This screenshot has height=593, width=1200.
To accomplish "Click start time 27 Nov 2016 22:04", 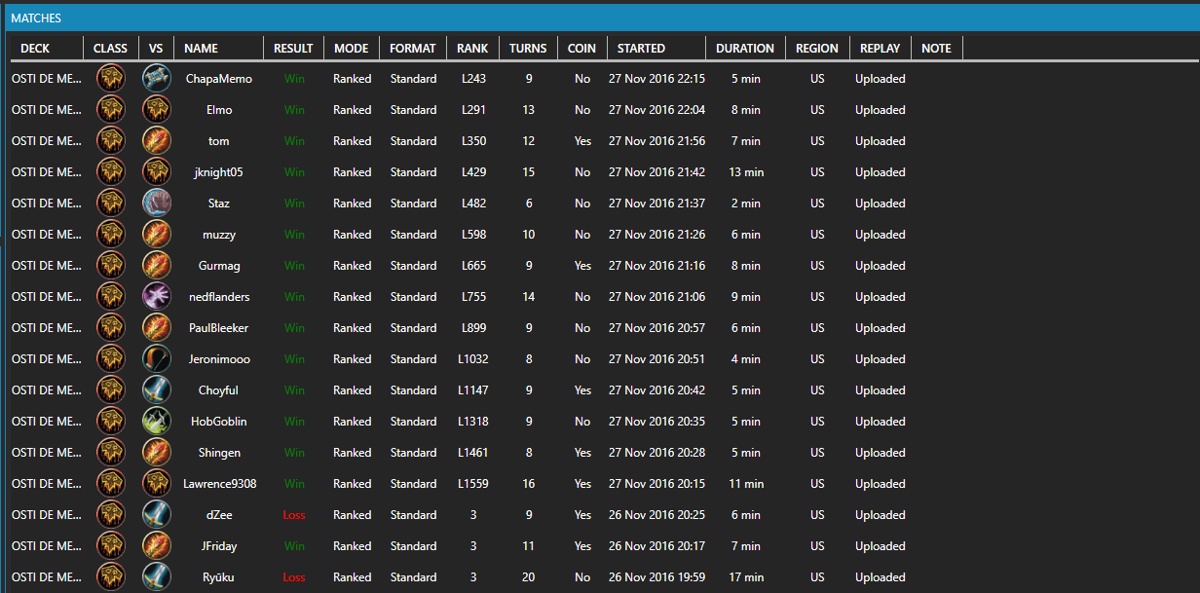I will click(x=656, y=110).
